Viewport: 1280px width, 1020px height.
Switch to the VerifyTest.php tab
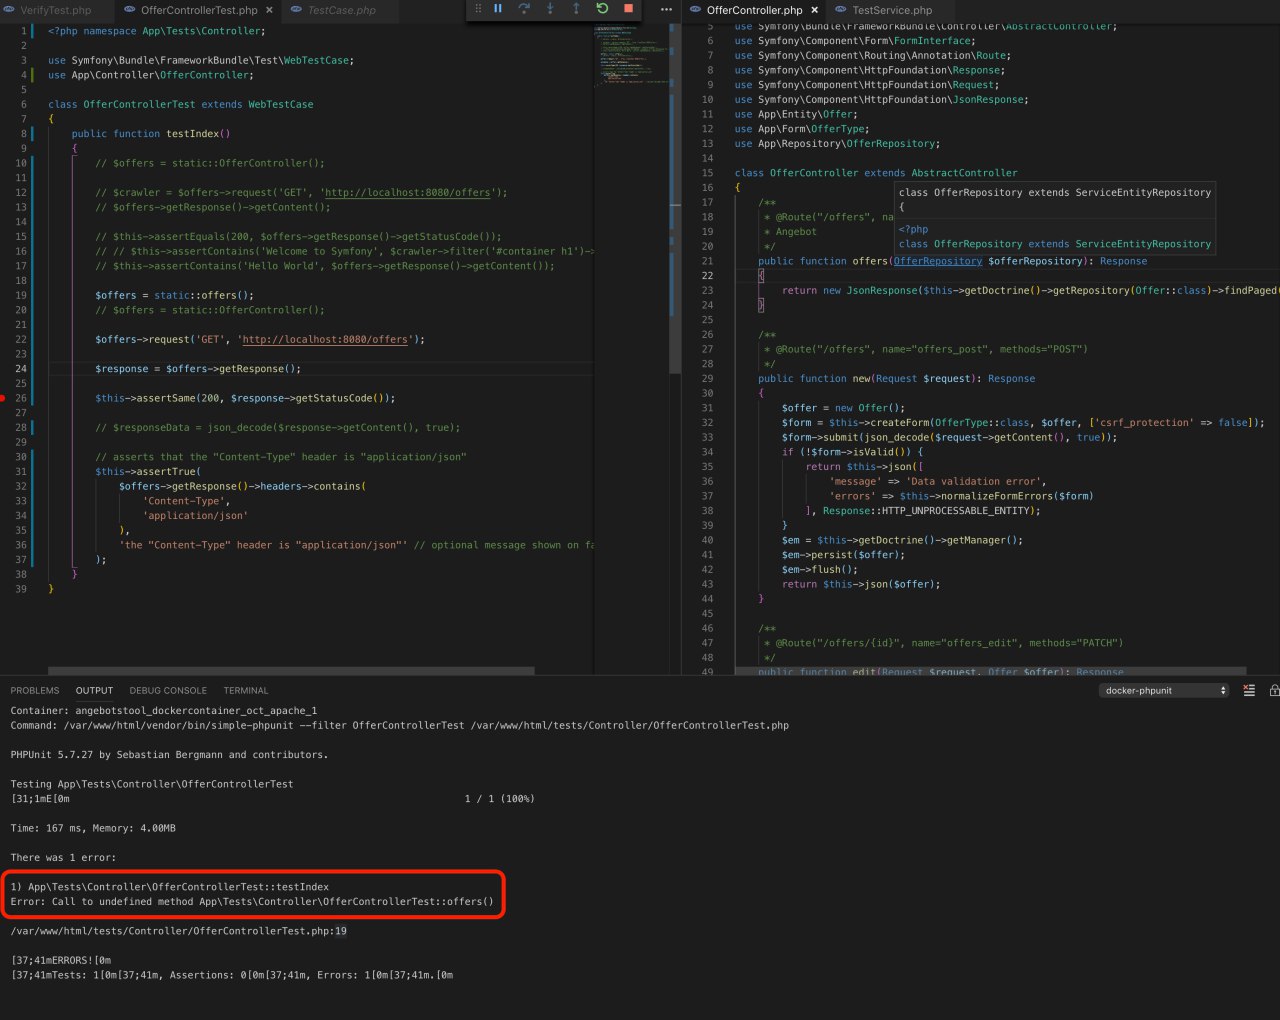click(56, 10)
